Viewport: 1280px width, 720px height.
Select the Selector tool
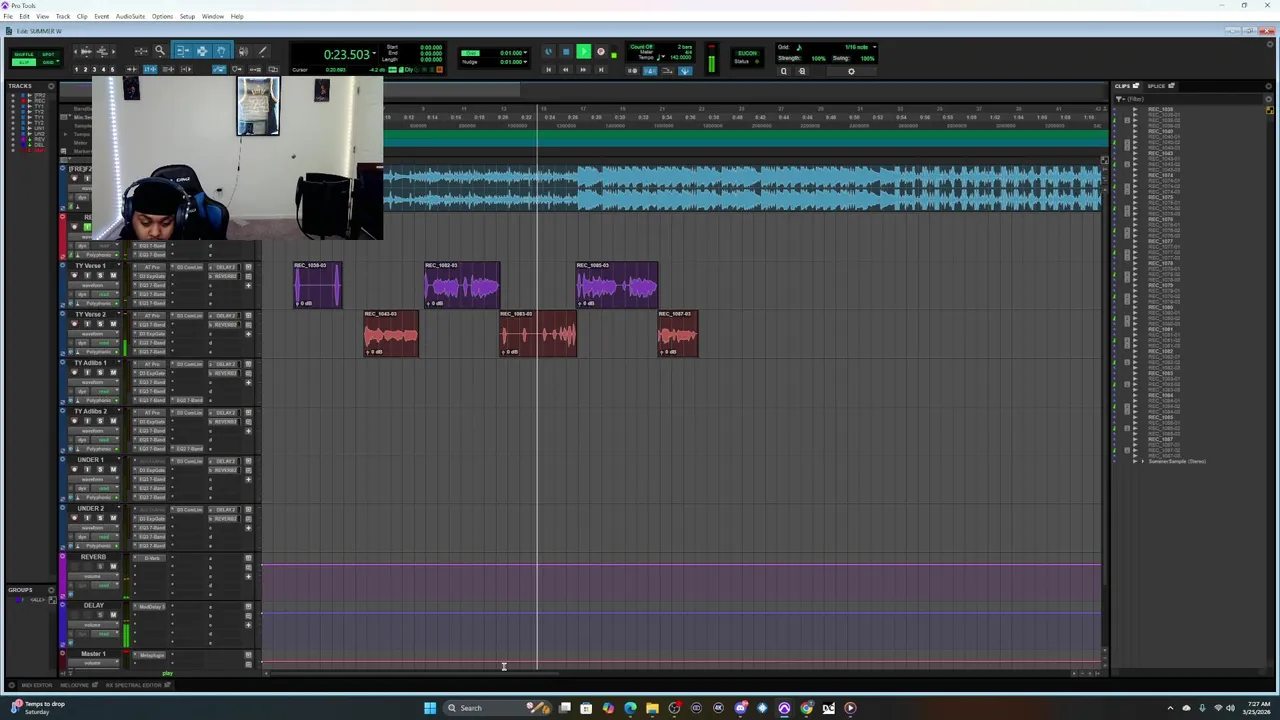202,51
